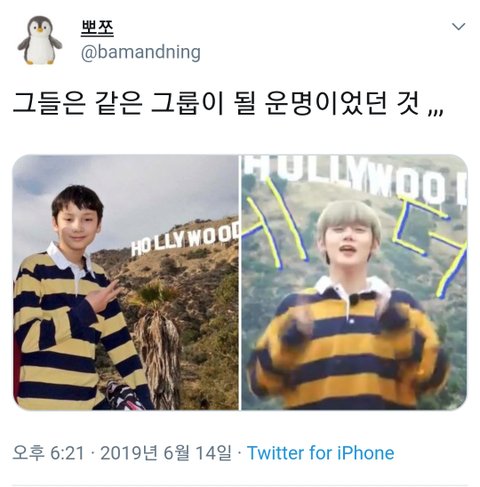Viewport: 480px width, 487px height.
Task: Click the 2019년 6월 14일 date
Action: pyautogui.click(x=166, y=453)
